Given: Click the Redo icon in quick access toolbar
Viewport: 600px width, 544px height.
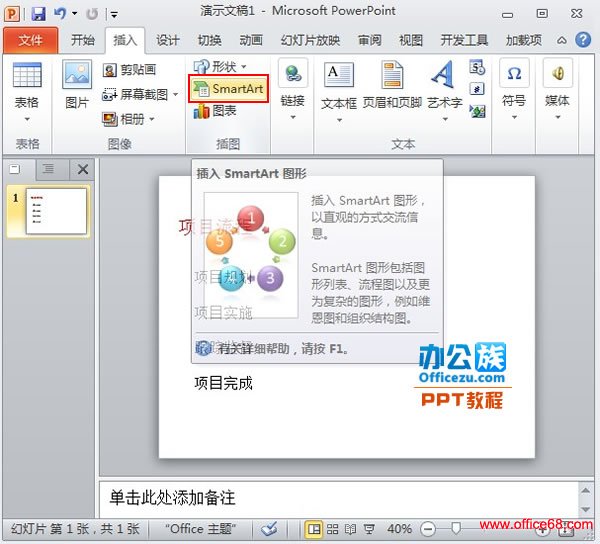Looking at the screenshot, I should tap(92, 14).
